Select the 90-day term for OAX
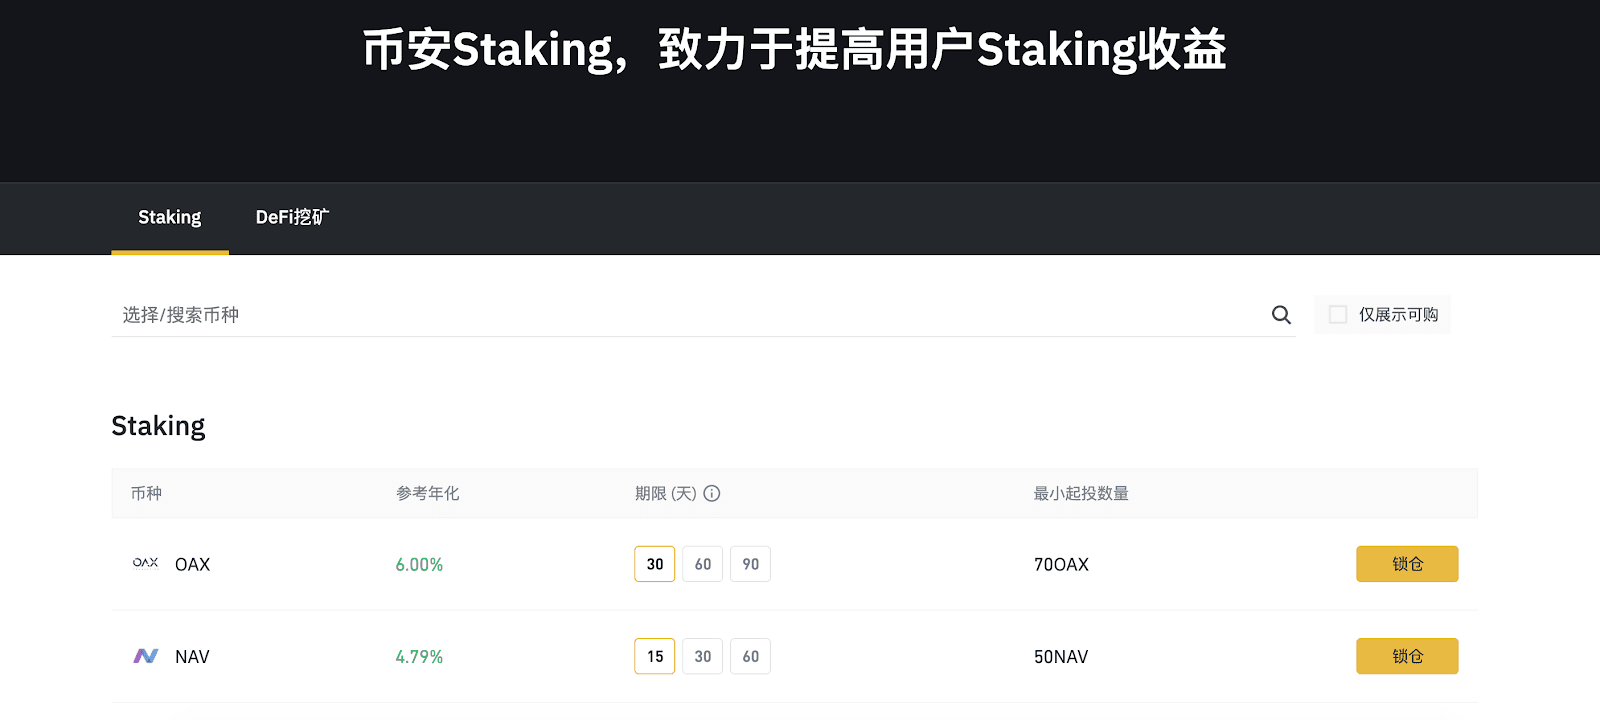Viewport: 1600px width, 720px height. point(751,564)
